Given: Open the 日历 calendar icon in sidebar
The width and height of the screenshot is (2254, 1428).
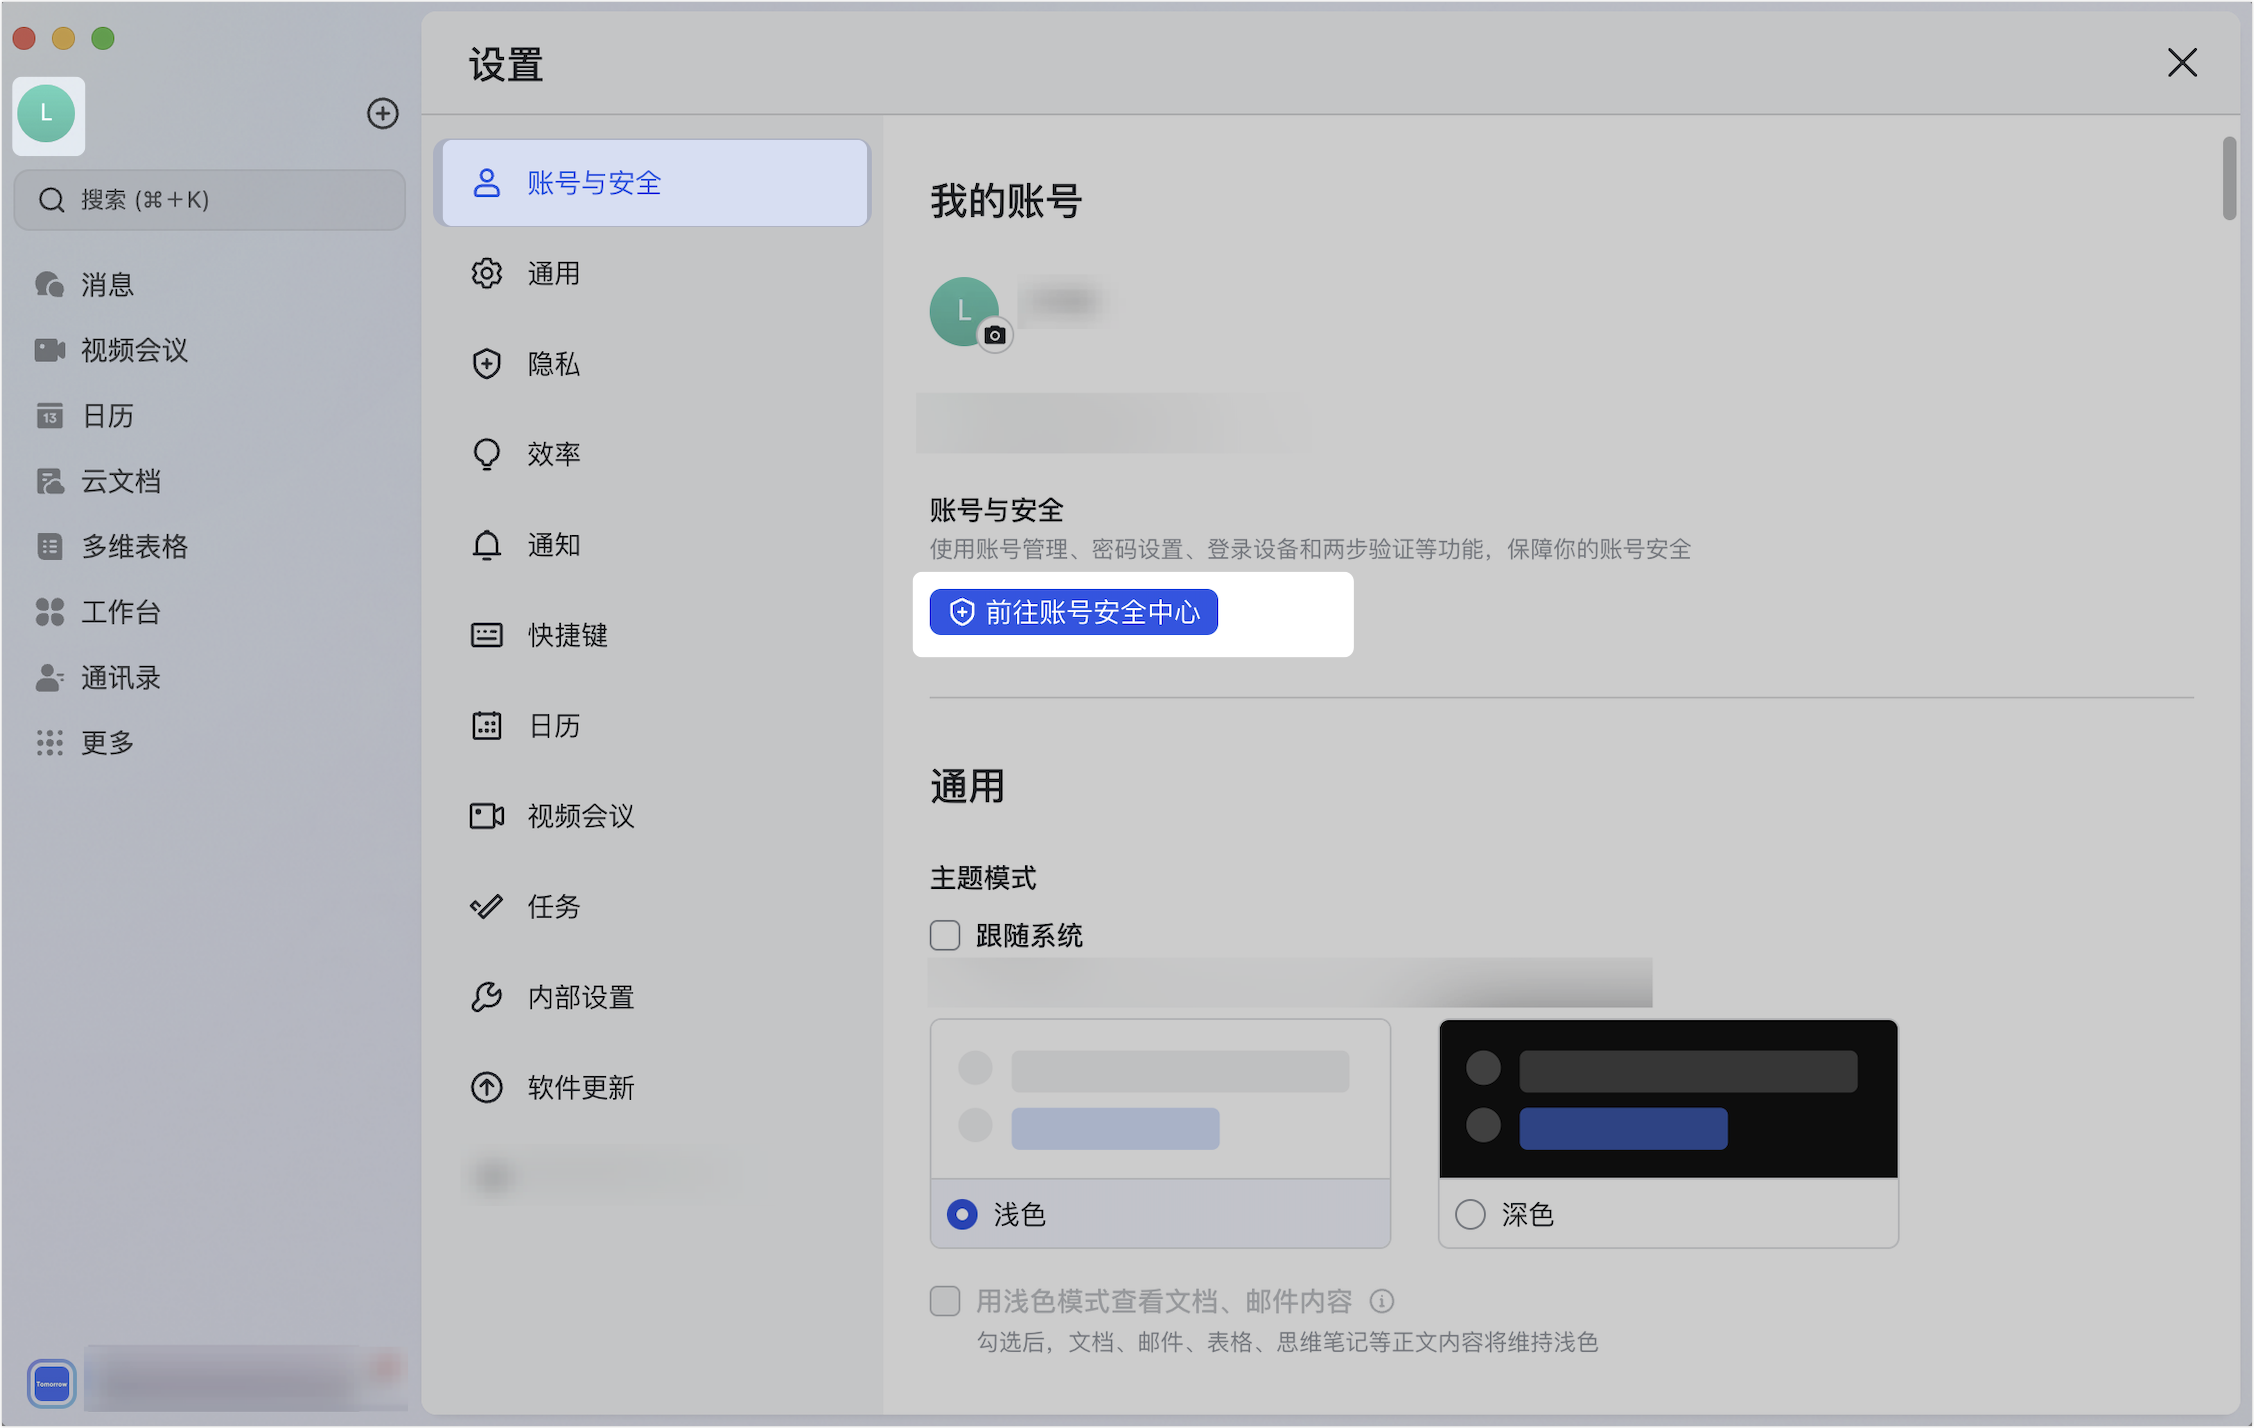Looking at the screenshot, I should tap(49, 416).
